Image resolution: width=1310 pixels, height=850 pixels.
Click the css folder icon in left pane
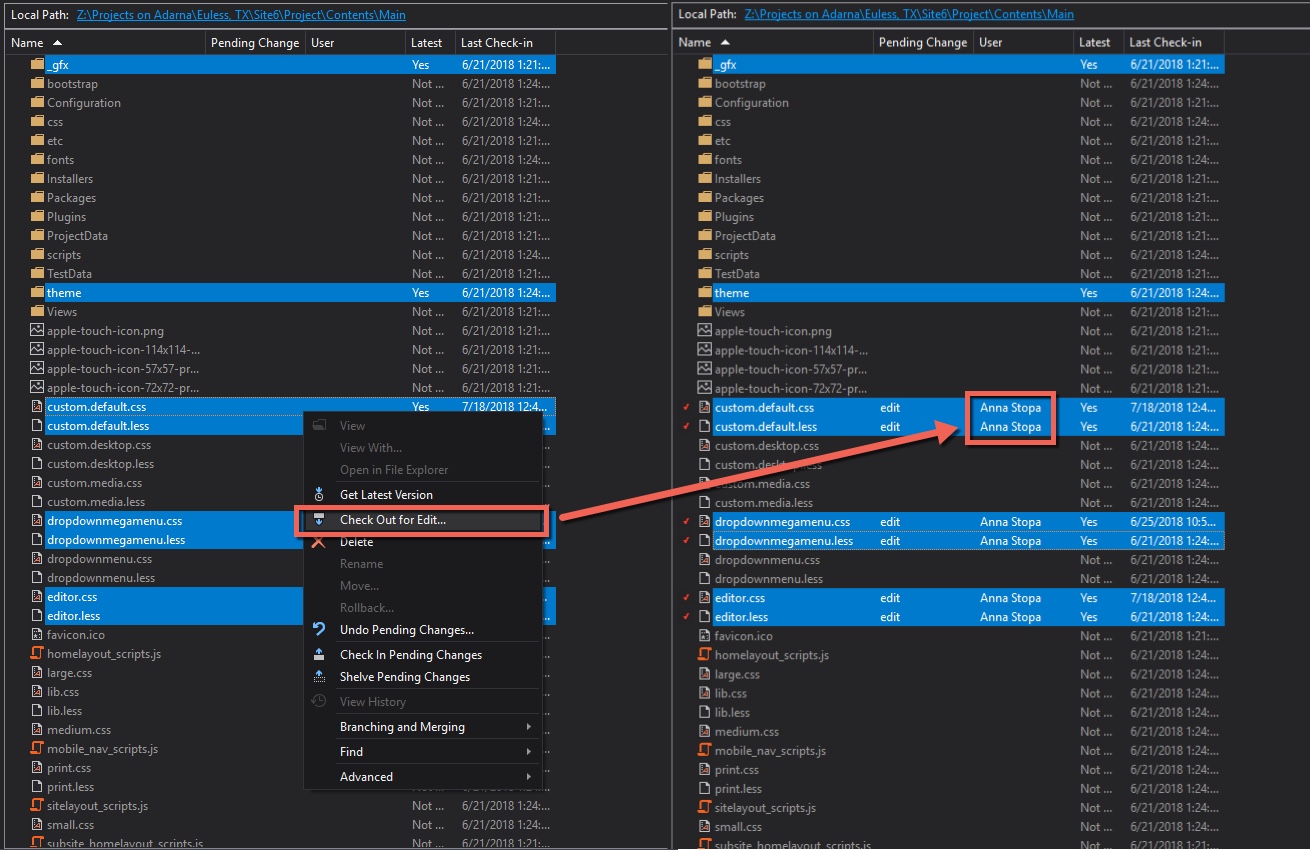[x=37, y=122]
